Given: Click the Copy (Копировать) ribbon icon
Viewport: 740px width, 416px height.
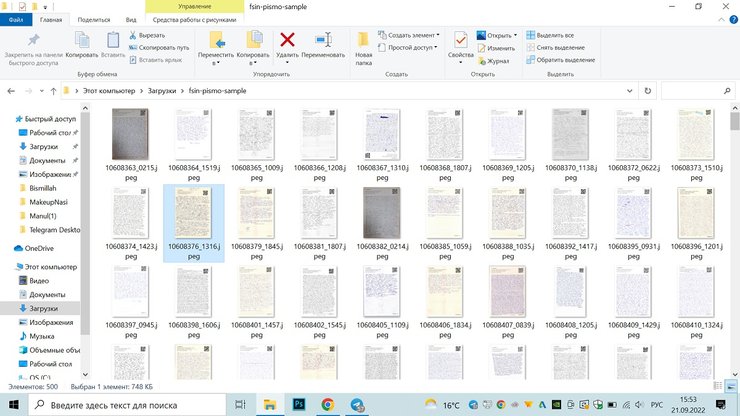Looking at the screenshot, I should (82, 41).
